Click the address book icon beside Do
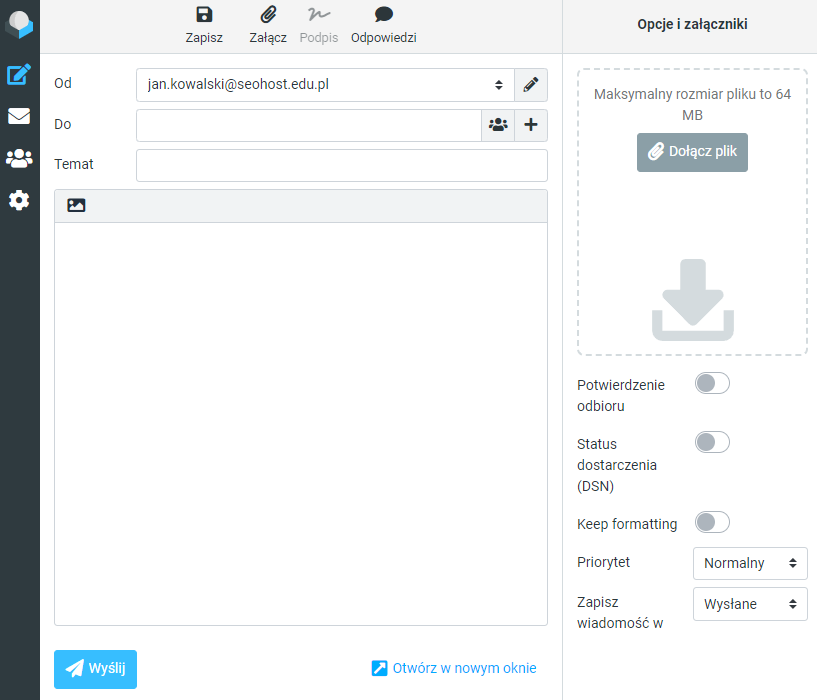This screenshot has height=700, width=817. [x=498, y=125]
